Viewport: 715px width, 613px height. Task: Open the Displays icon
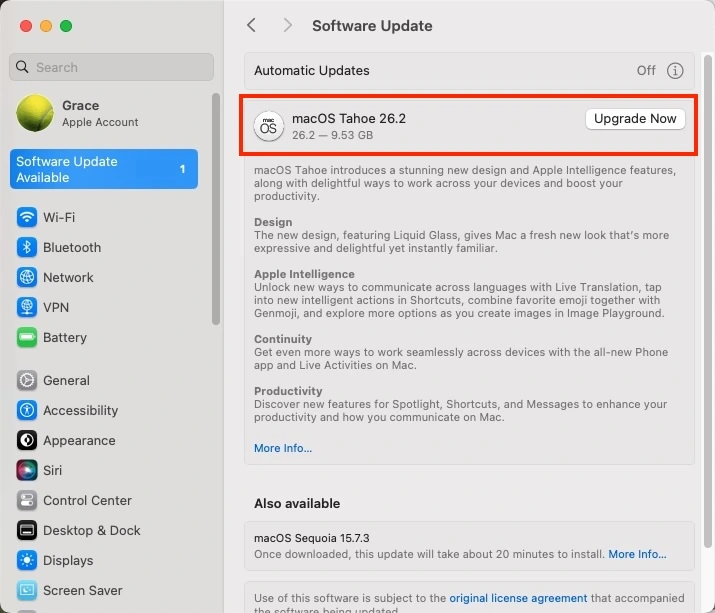tap(27, 561)
